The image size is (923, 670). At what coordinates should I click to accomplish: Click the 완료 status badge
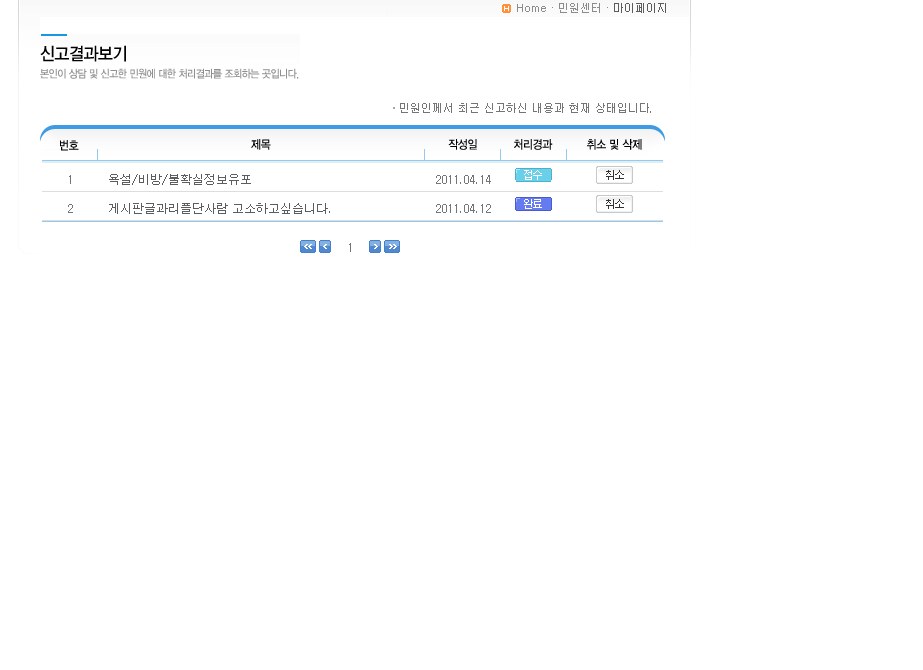(533, 204)
